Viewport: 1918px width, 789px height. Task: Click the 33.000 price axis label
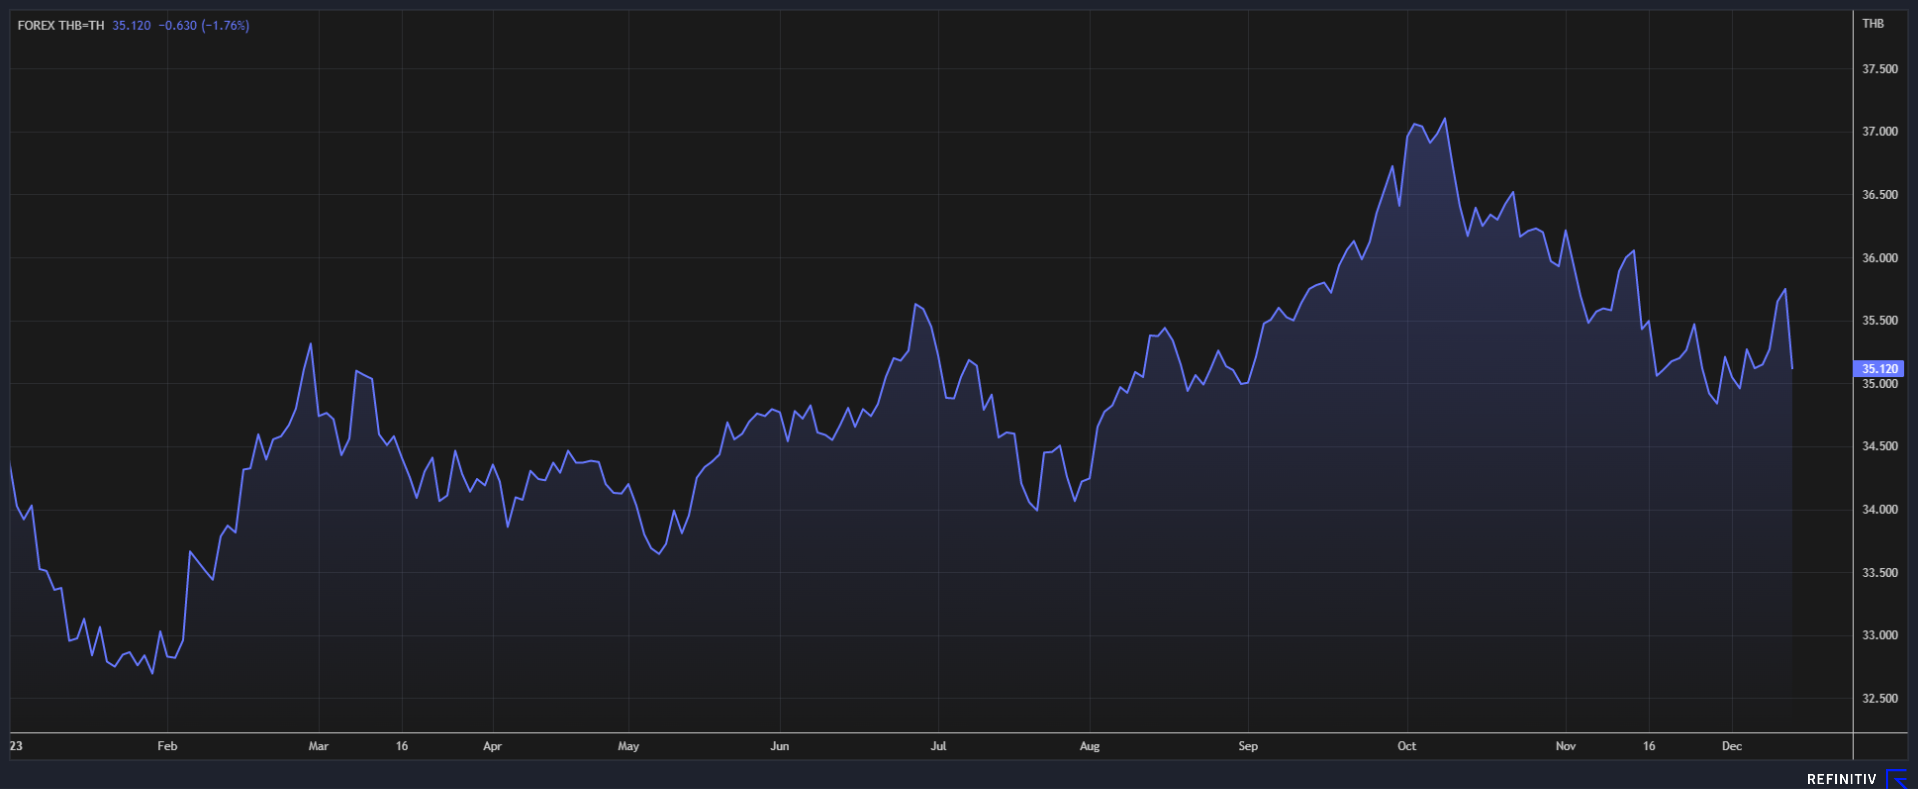(x=1880, y=635)
